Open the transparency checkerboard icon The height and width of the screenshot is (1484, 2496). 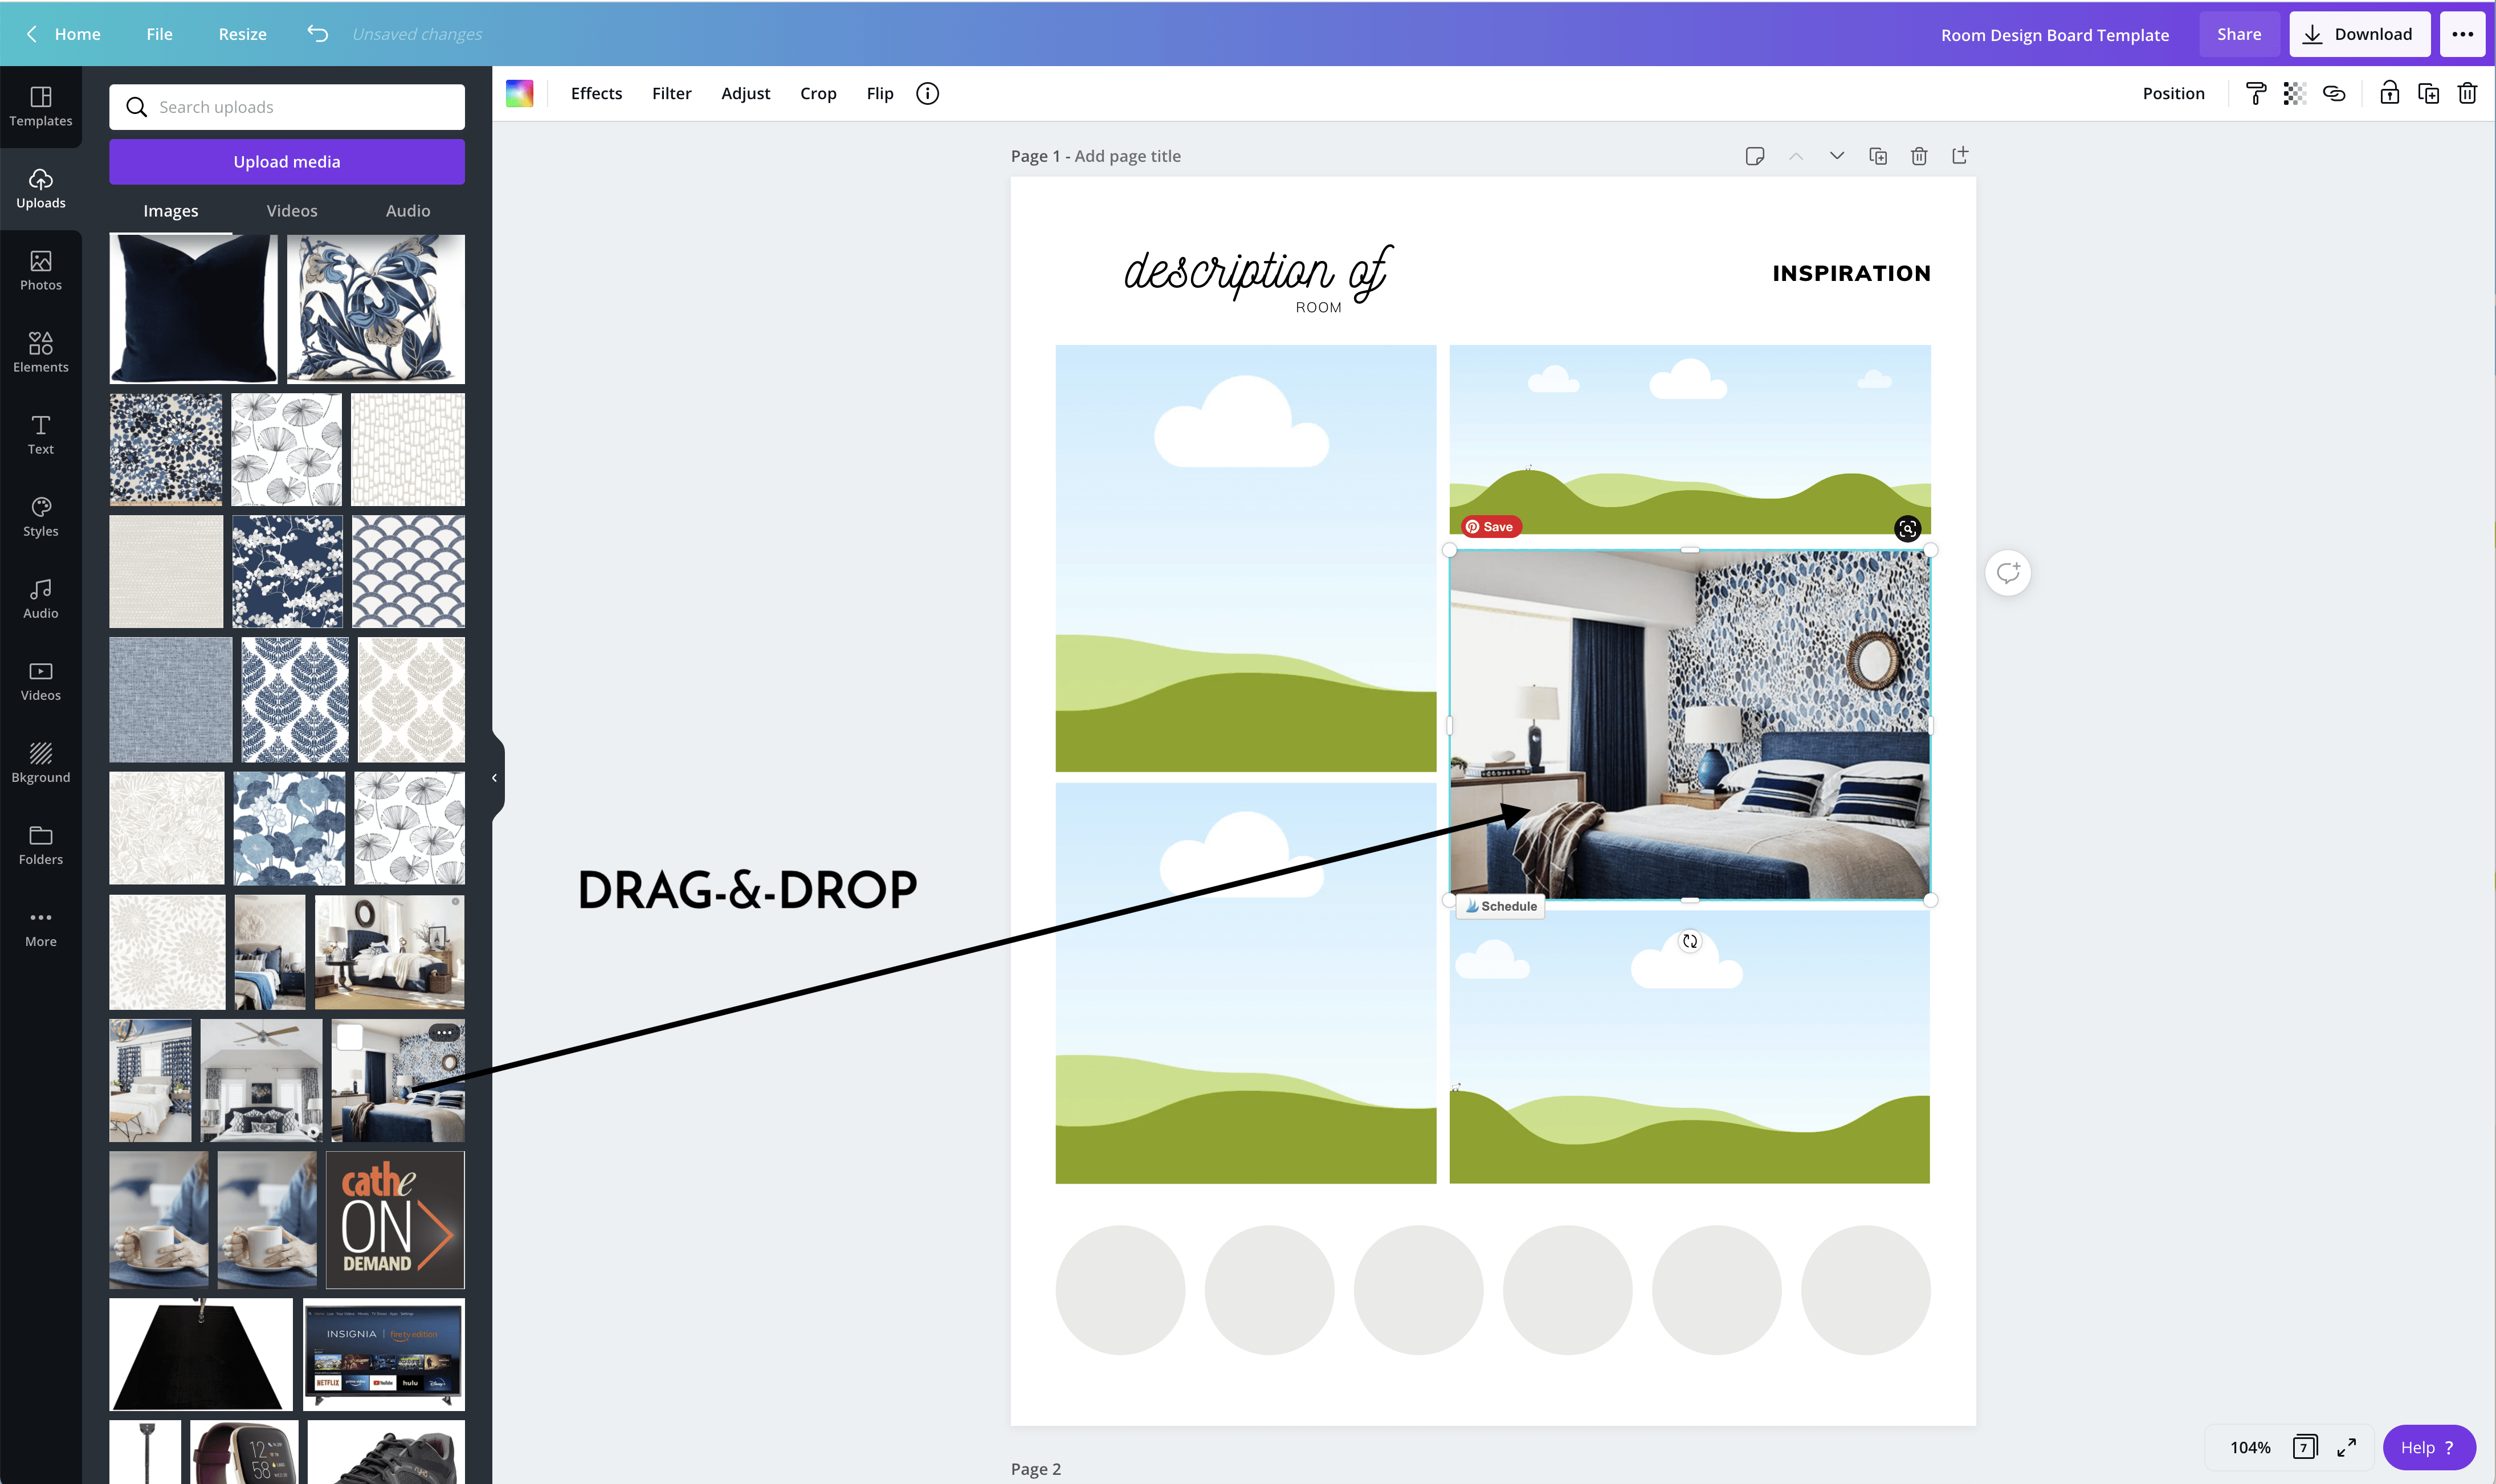pyautogui.click(x=2294, y=93)
